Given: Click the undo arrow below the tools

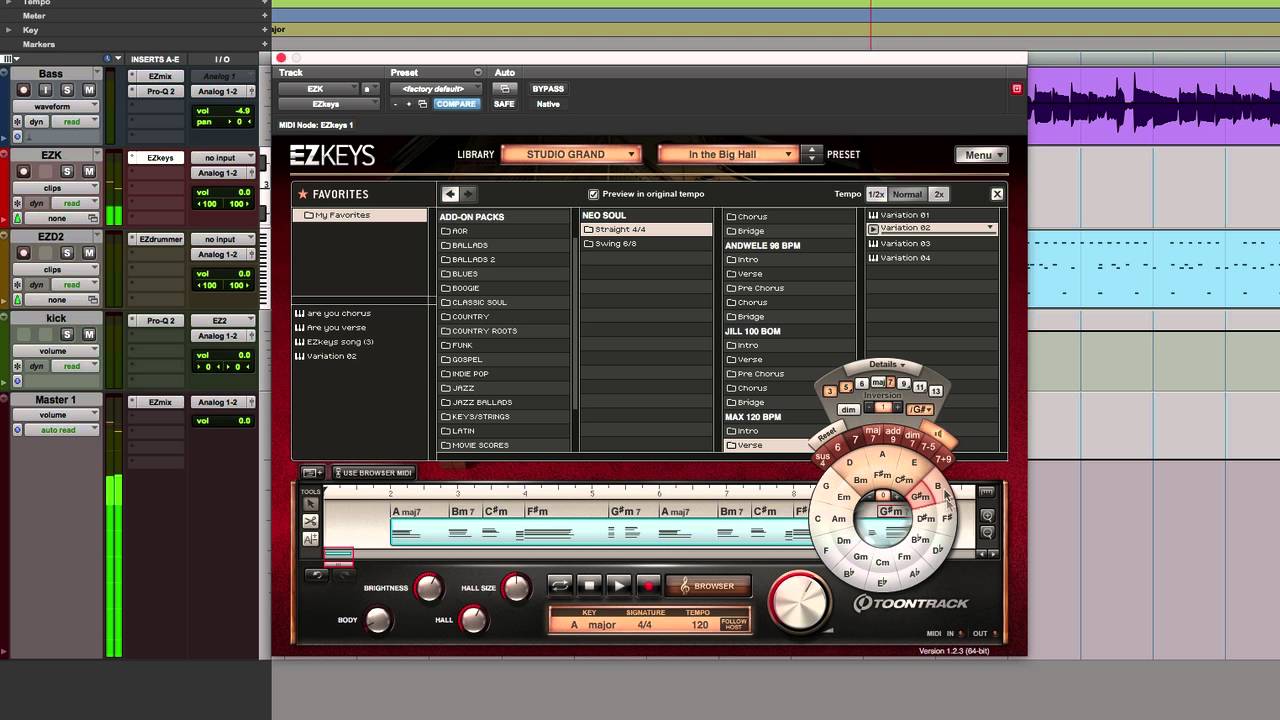Looking at the screenshot, I should pyautogui.click(x=317, y=574).
